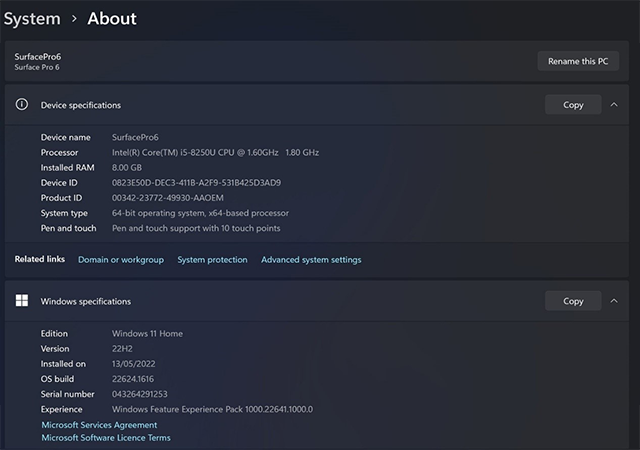This screenshot has height=450, width=640.
Task: Click the About breadcrumb title
Action: pos(112,19)
